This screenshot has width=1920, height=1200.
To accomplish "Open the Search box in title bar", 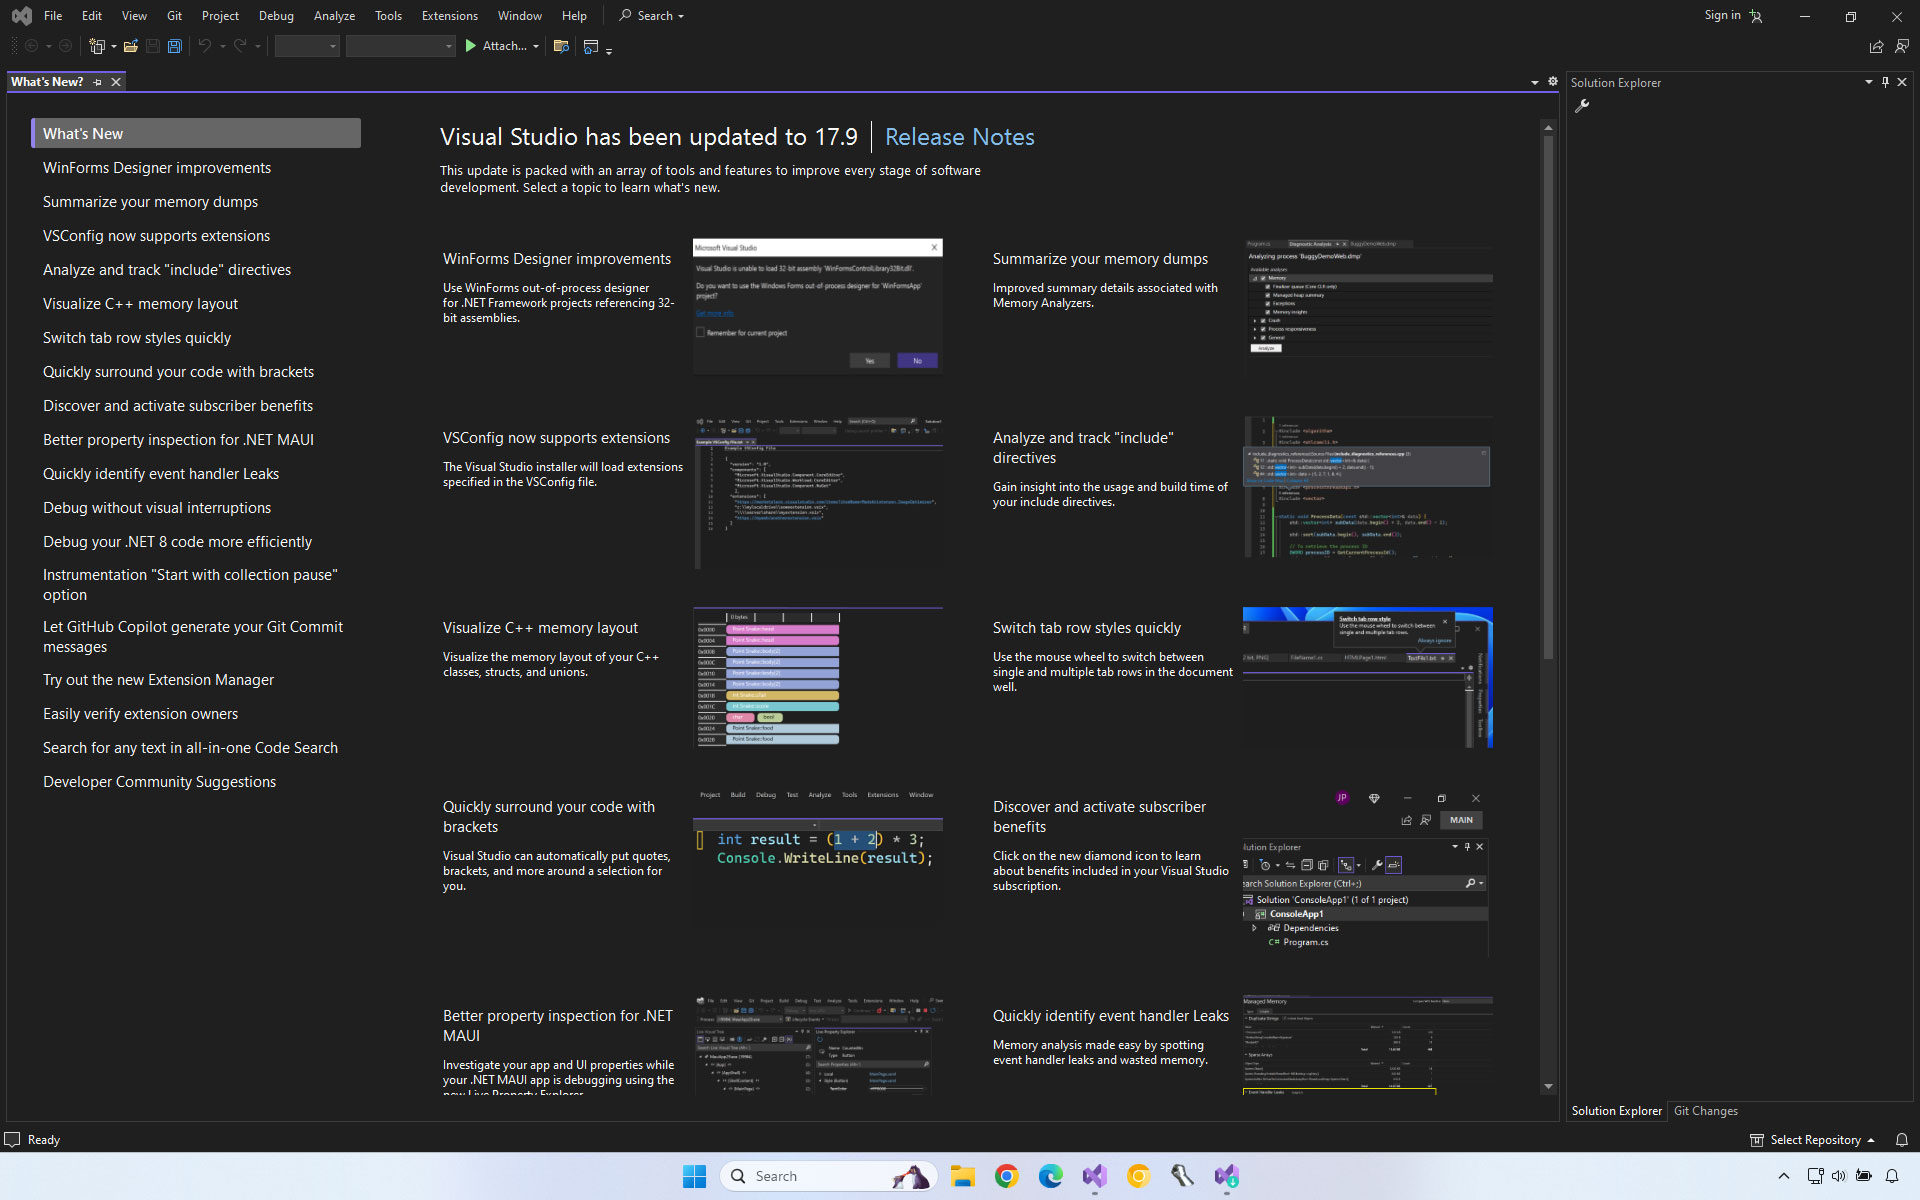I will point(652,16).
